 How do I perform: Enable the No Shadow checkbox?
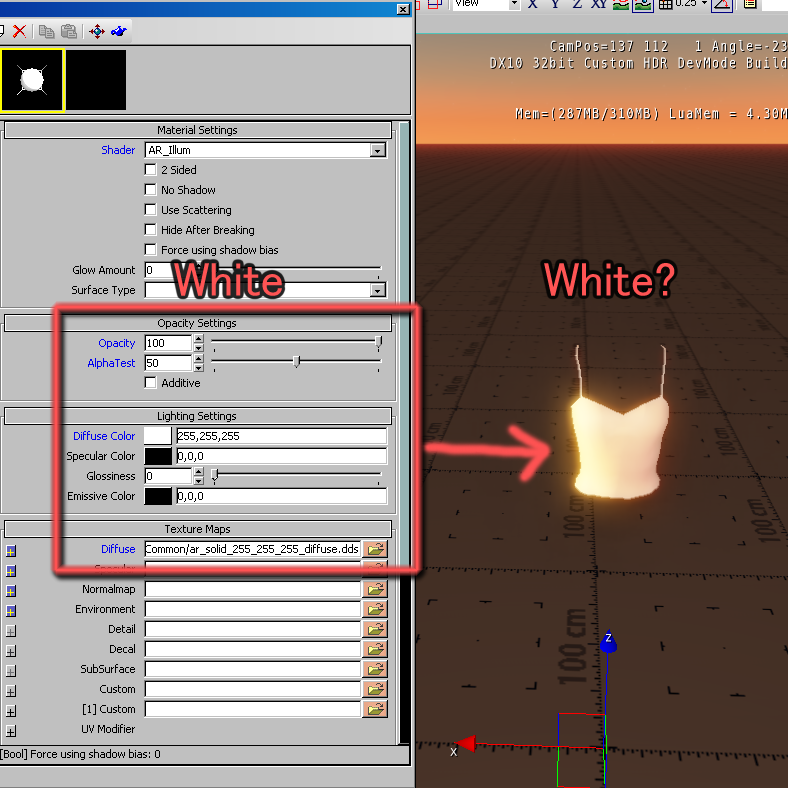coord(150,189)
